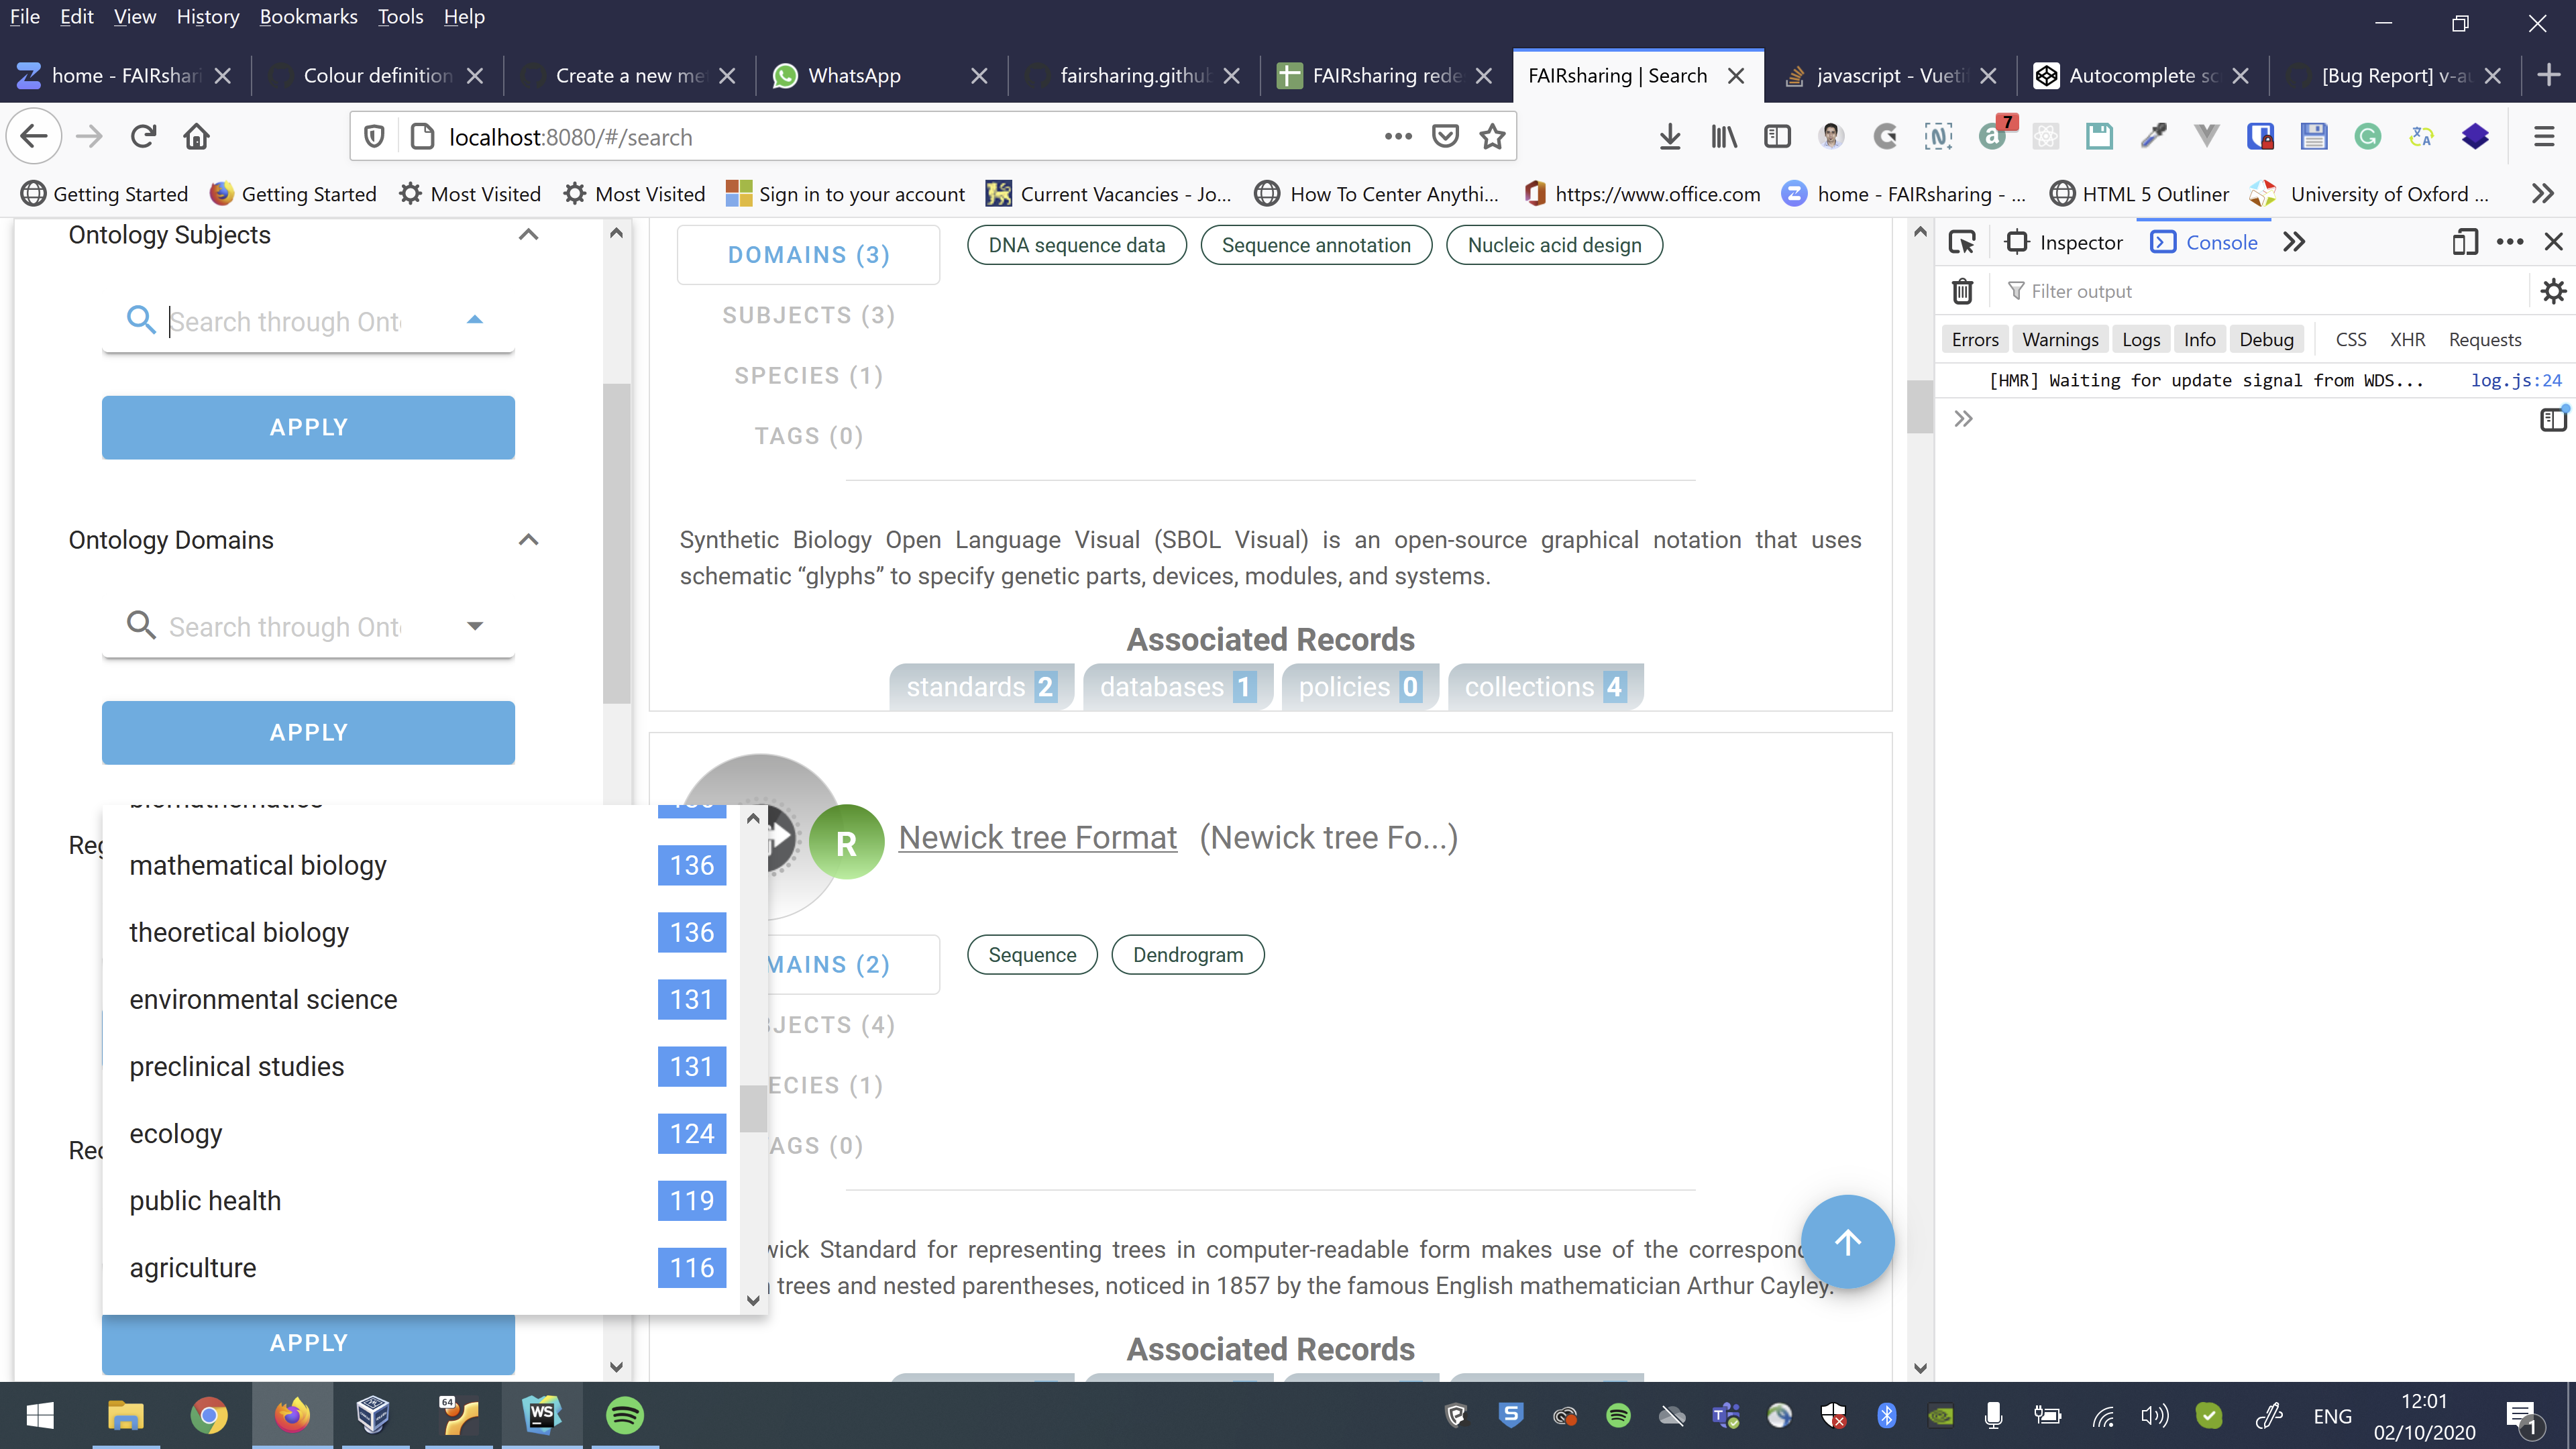Open Ontology Domains search dropdown arrow
This screenshot has width=2576, height=1449.
[x=475, y=626]
